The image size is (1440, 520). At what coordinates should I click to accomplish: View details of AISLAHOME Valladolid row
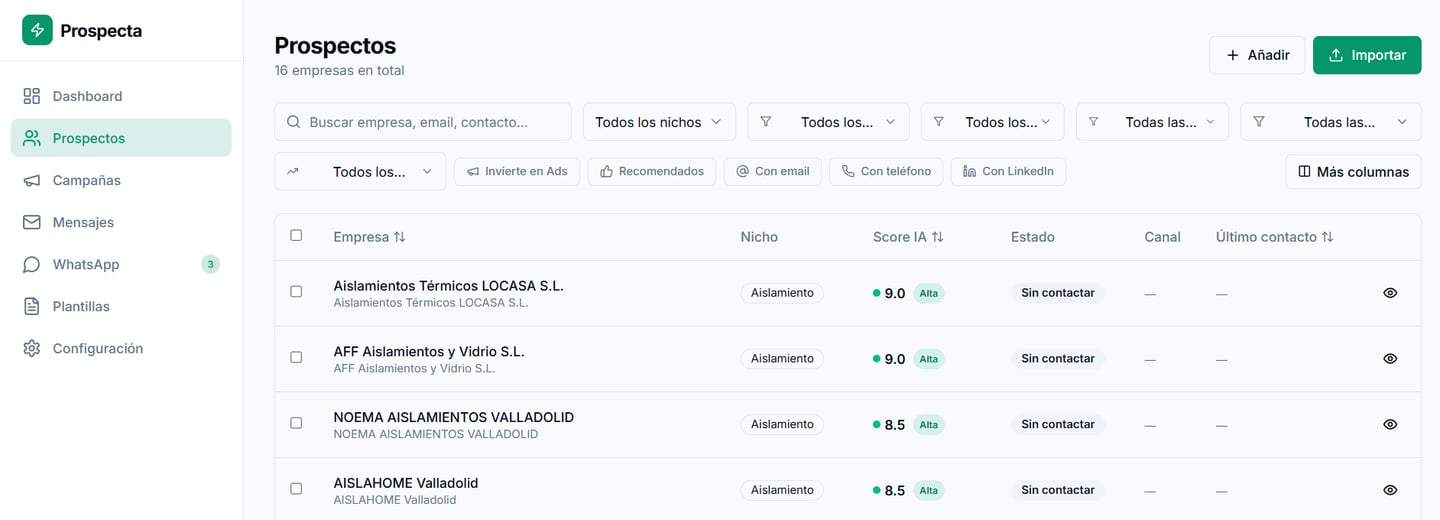click(x=1390, y=490)
